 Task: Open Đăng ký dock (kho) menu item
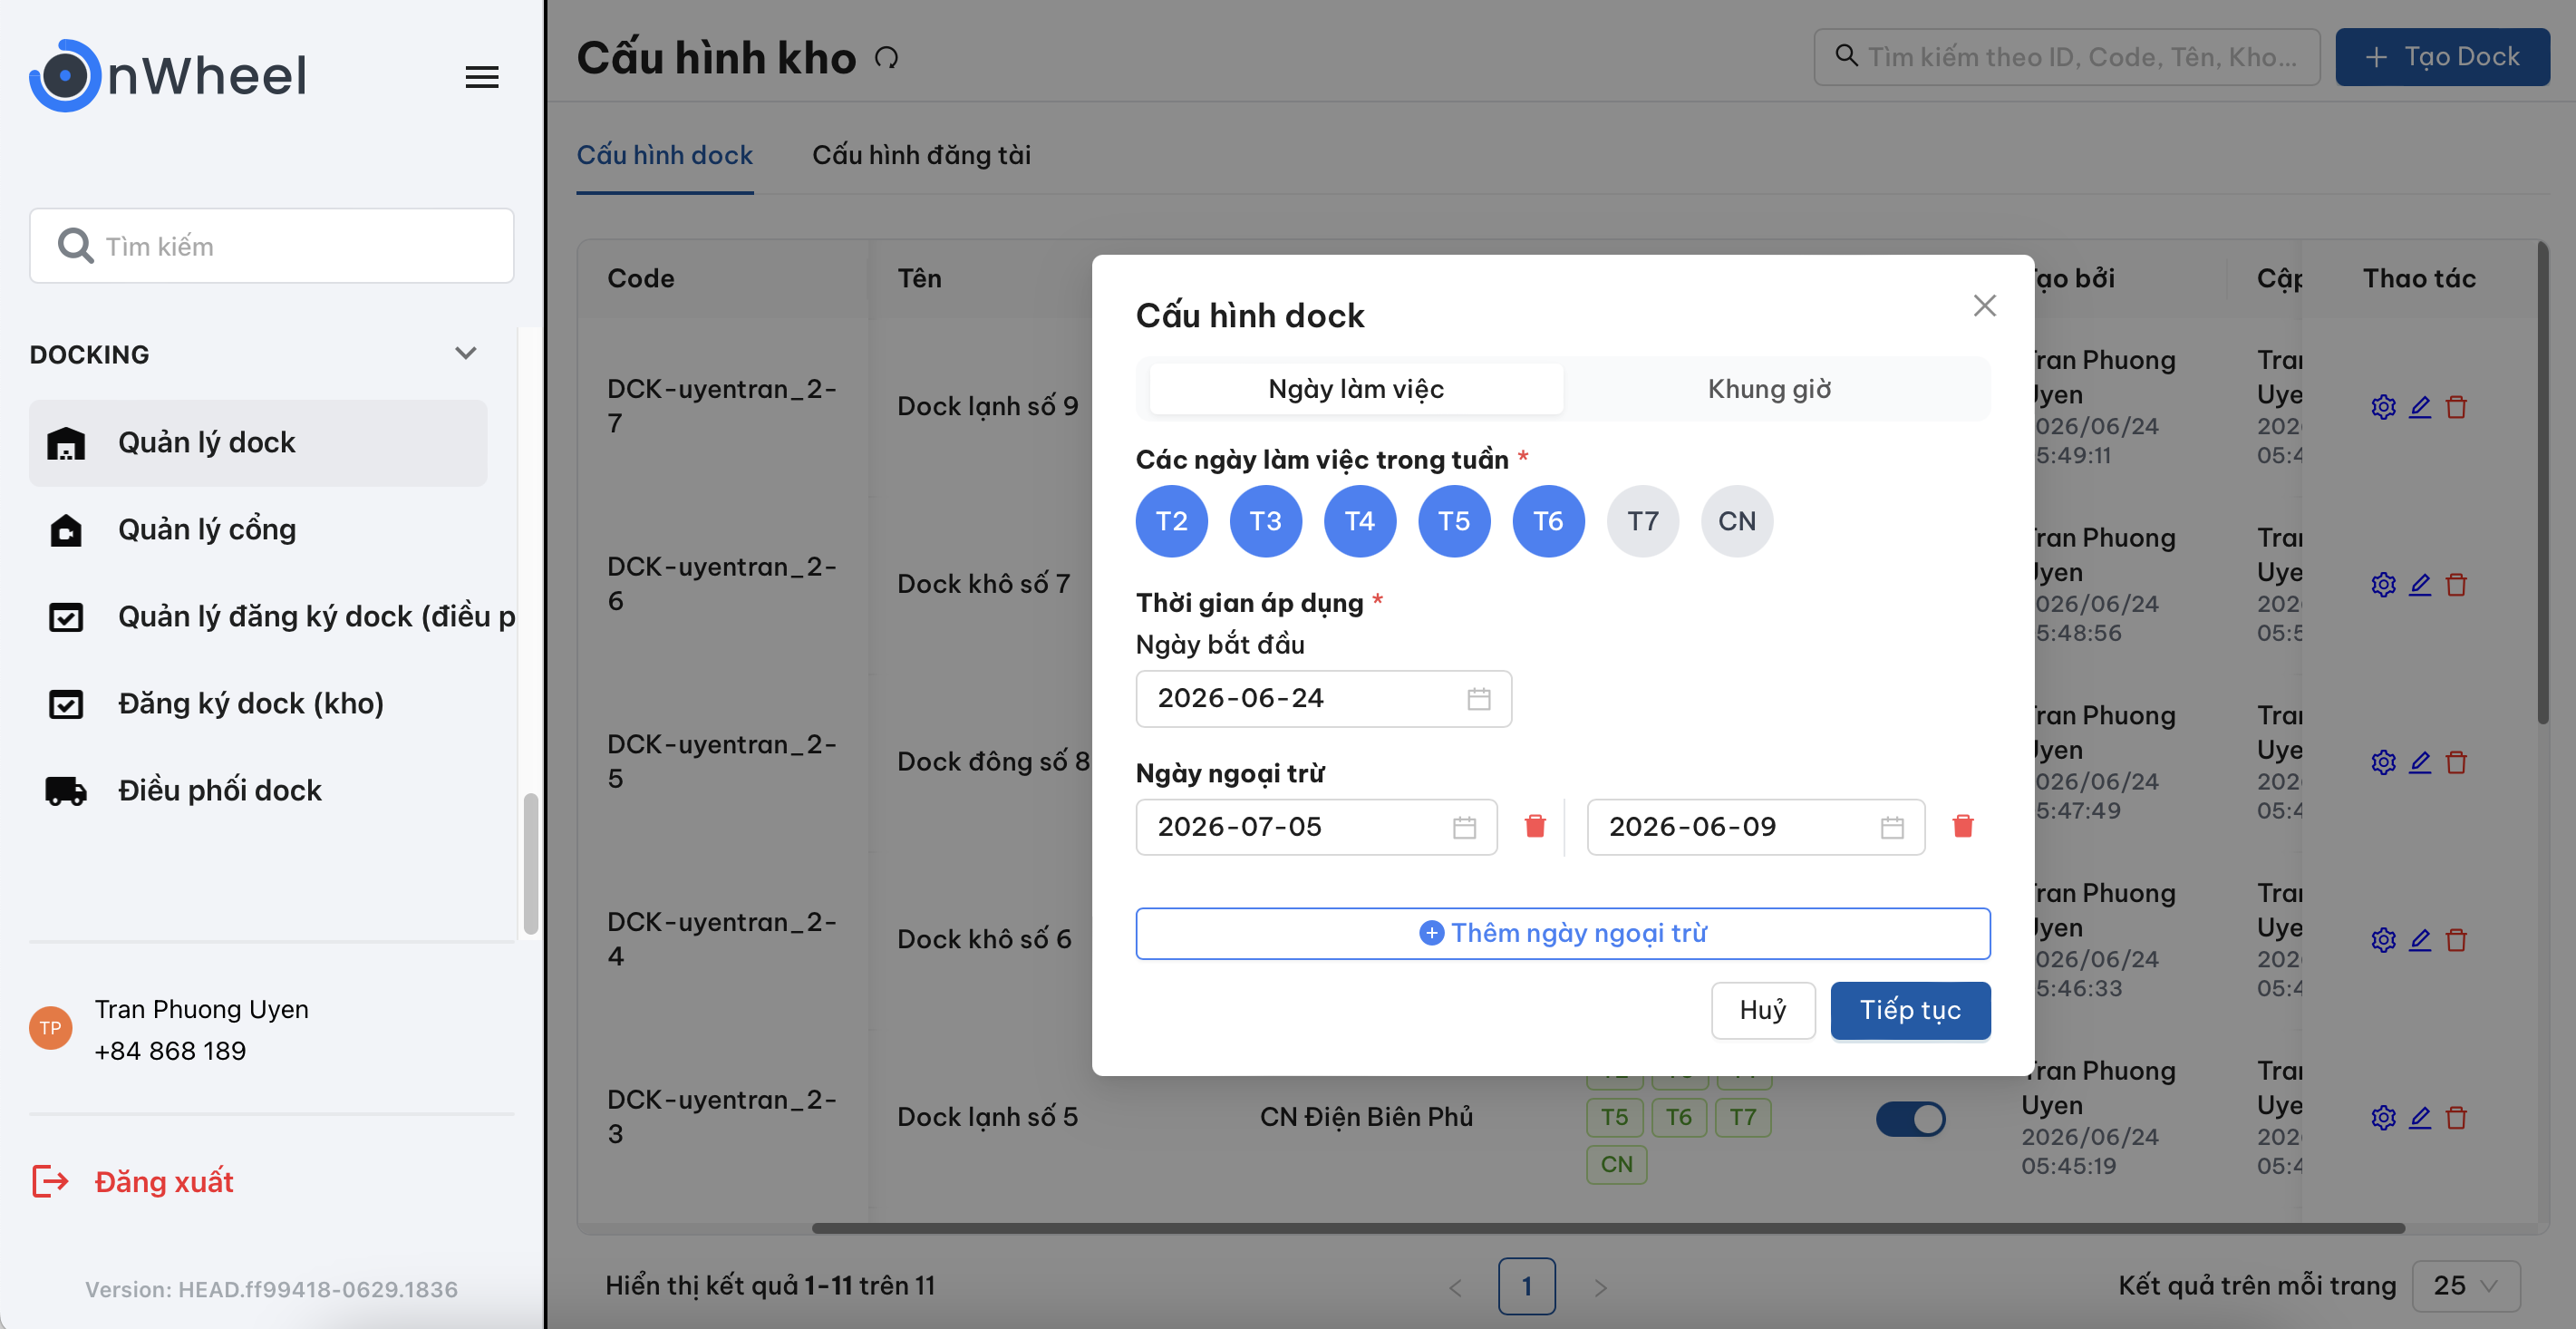click(258, 704)
